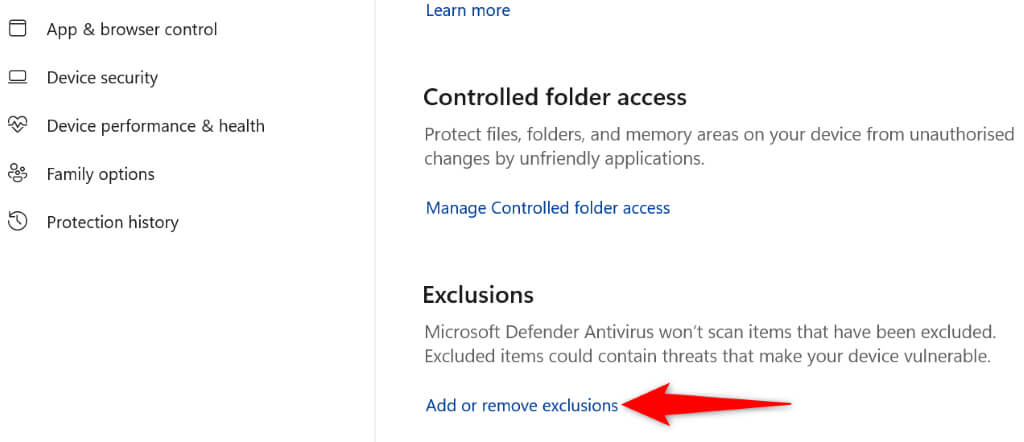Click the Learn more link
Screen dimensions: 1024x442
click(467, 10)
